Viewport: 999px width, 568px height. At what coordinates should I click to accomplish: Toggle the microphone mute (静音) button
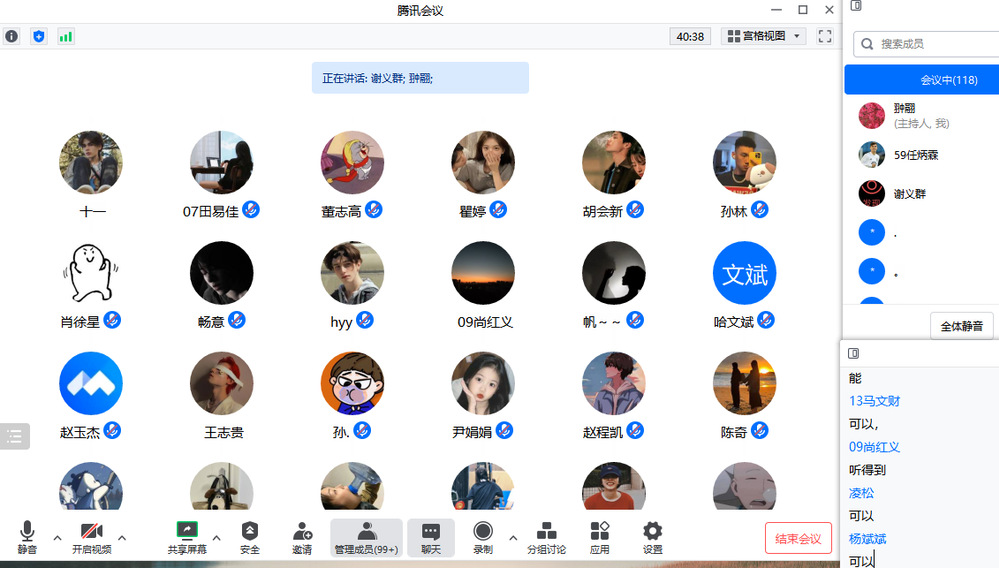tap(27, 538)
